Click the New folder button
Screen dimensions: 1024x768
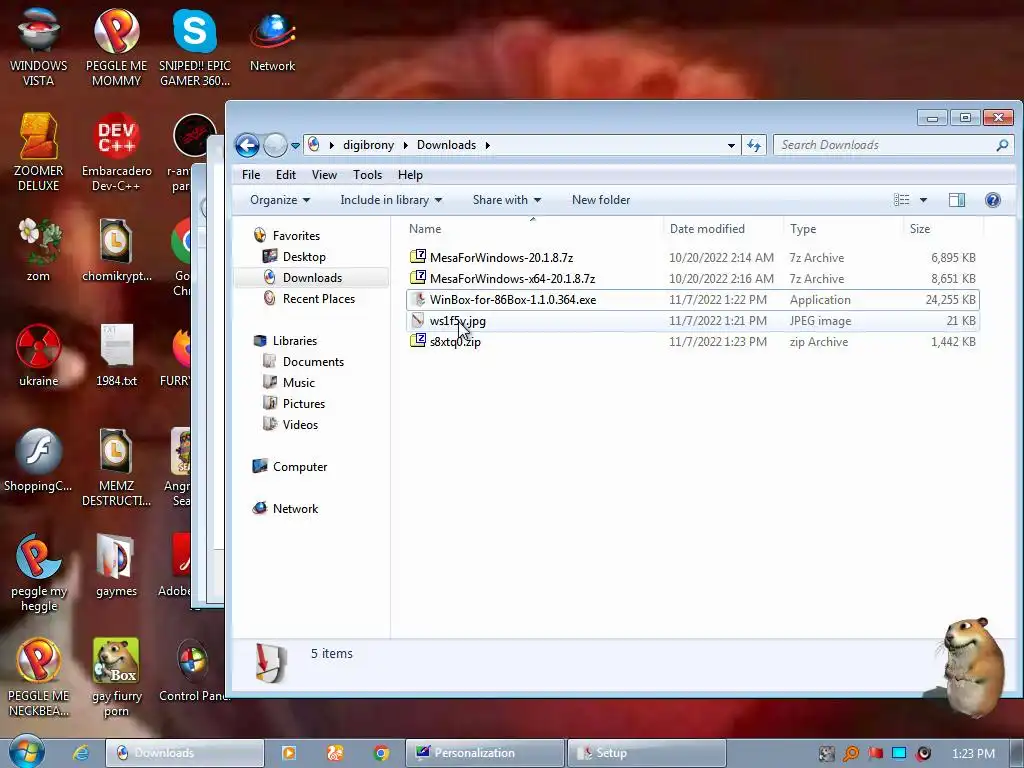(601, 200)
